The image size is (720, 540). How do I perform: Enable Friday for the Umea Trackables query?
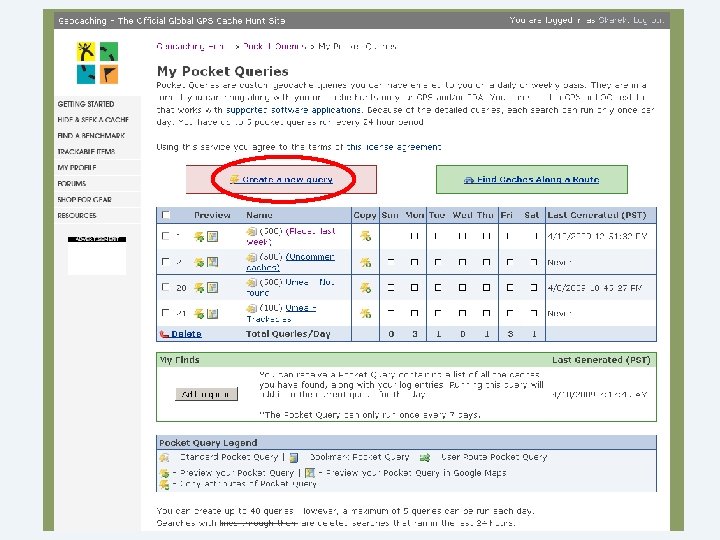pos(510,314)
